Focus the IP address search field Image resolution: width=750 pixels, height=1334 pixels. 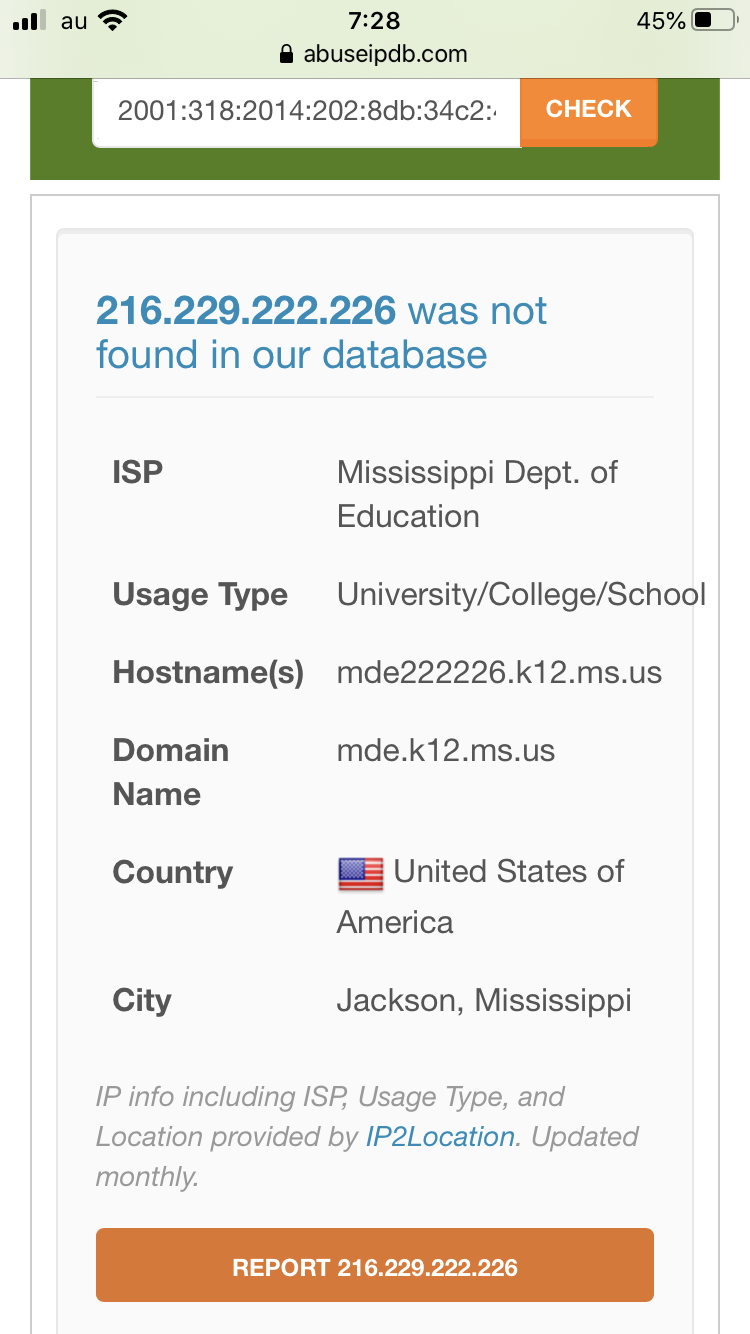point(306,110)
